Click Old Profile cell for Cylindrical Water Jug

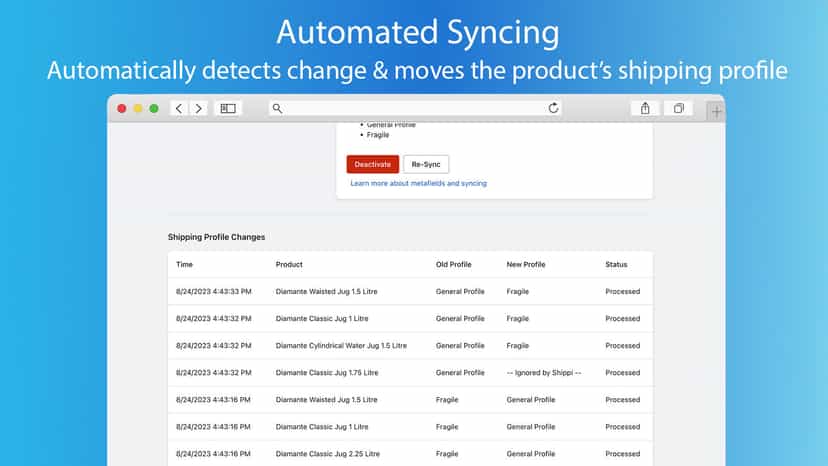[460, 346]
